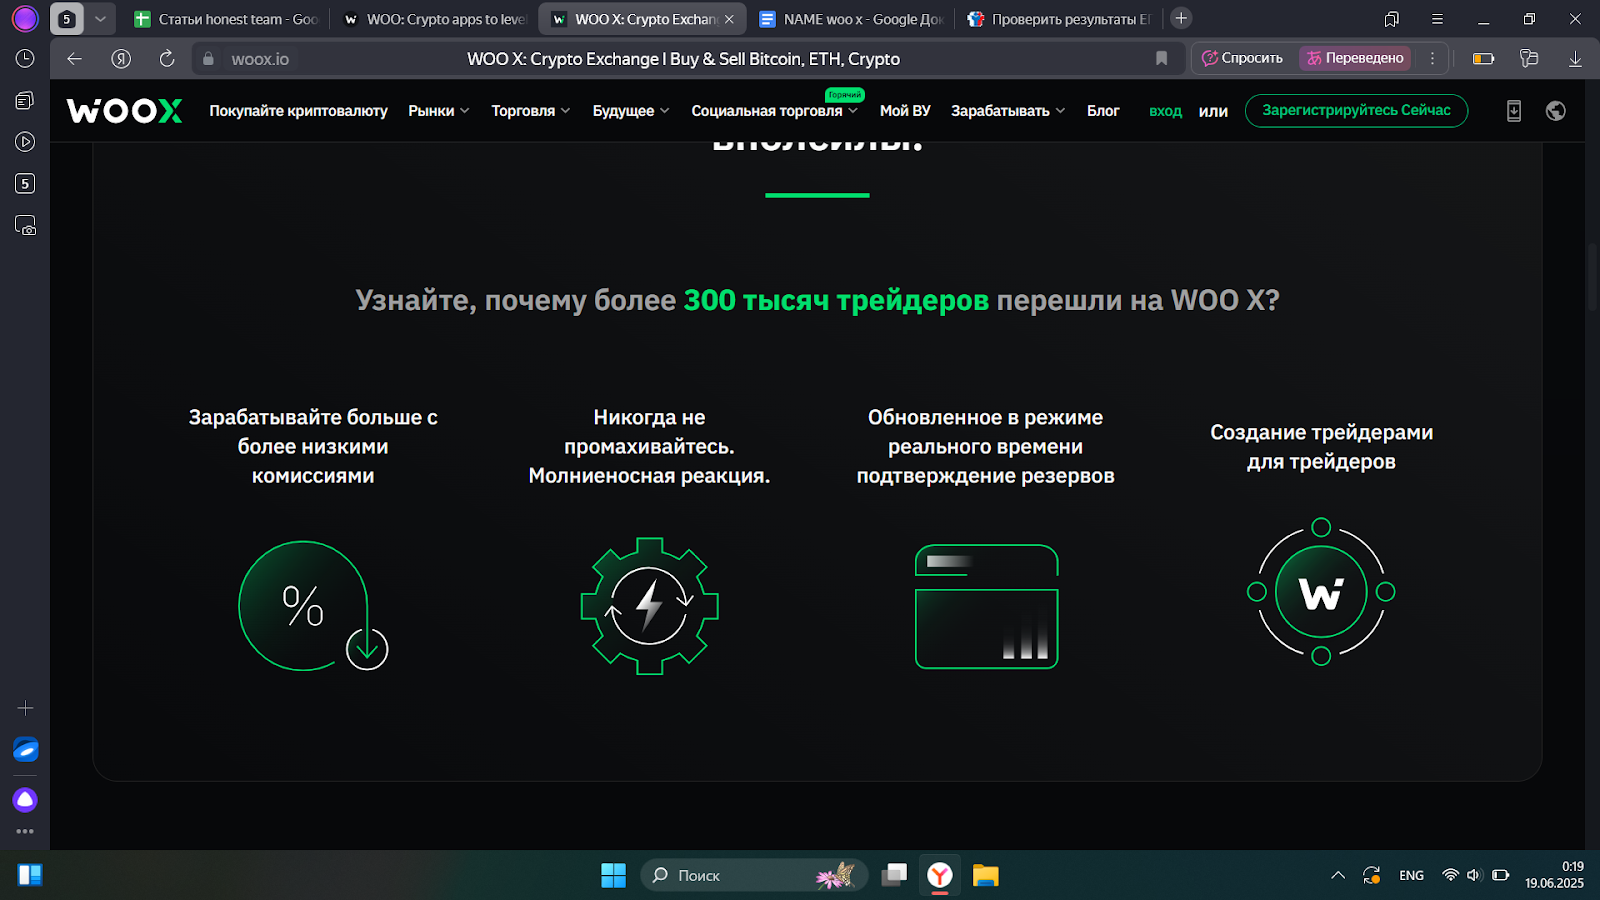The width and height of the screenshot is (1600, 900).
Task: Open 'Мой ВУ' menu item
Action: pyautogui.click(x=905, y=111)
